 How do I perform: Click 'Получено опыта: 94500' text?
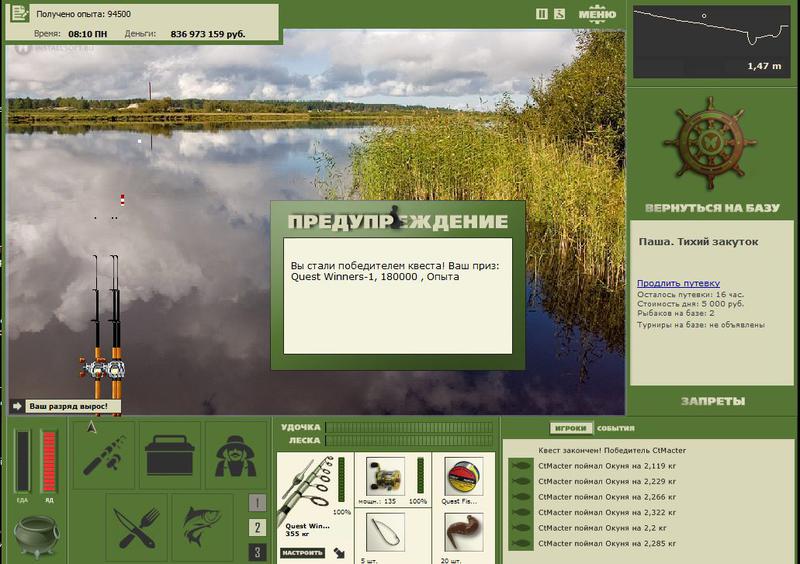(x=83, y=14)
